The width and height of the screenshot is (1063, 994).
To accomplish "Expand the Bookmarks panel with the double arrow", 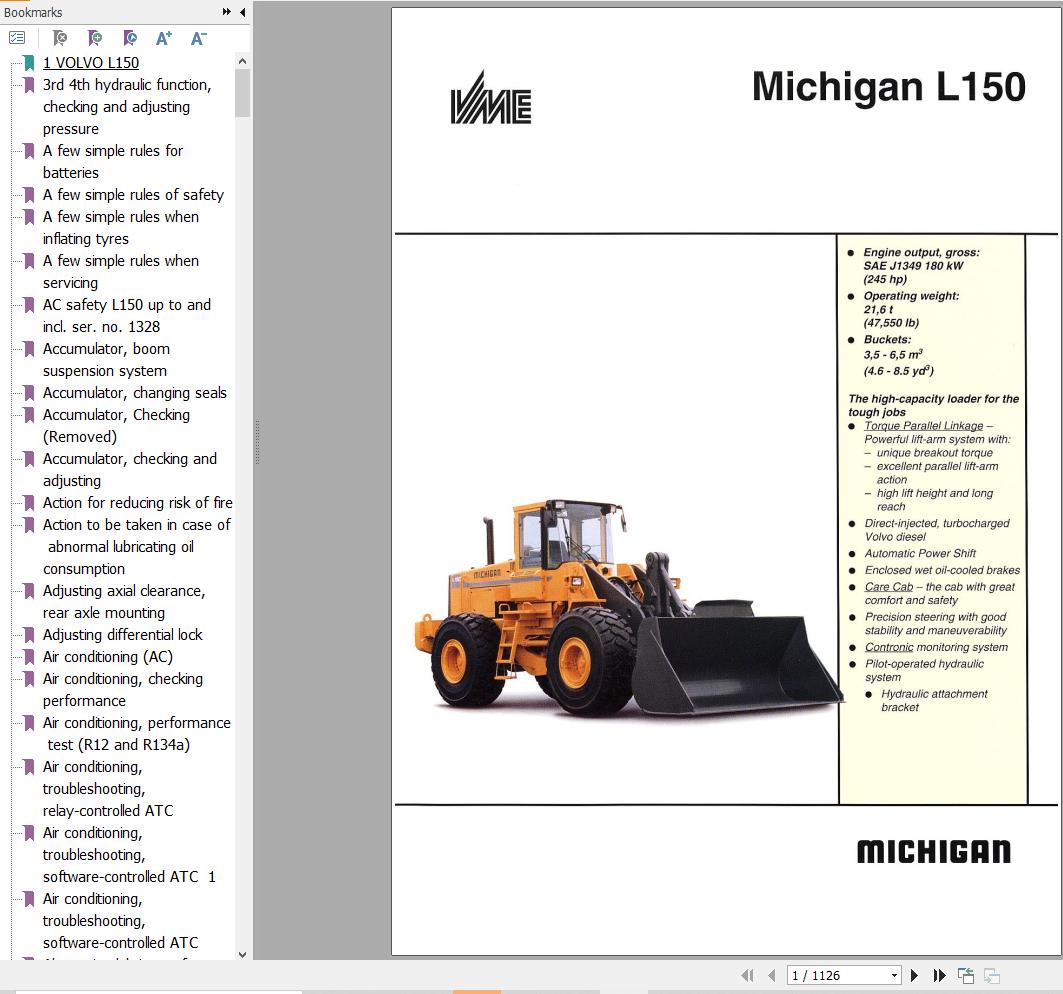I will tap(226, 12).
